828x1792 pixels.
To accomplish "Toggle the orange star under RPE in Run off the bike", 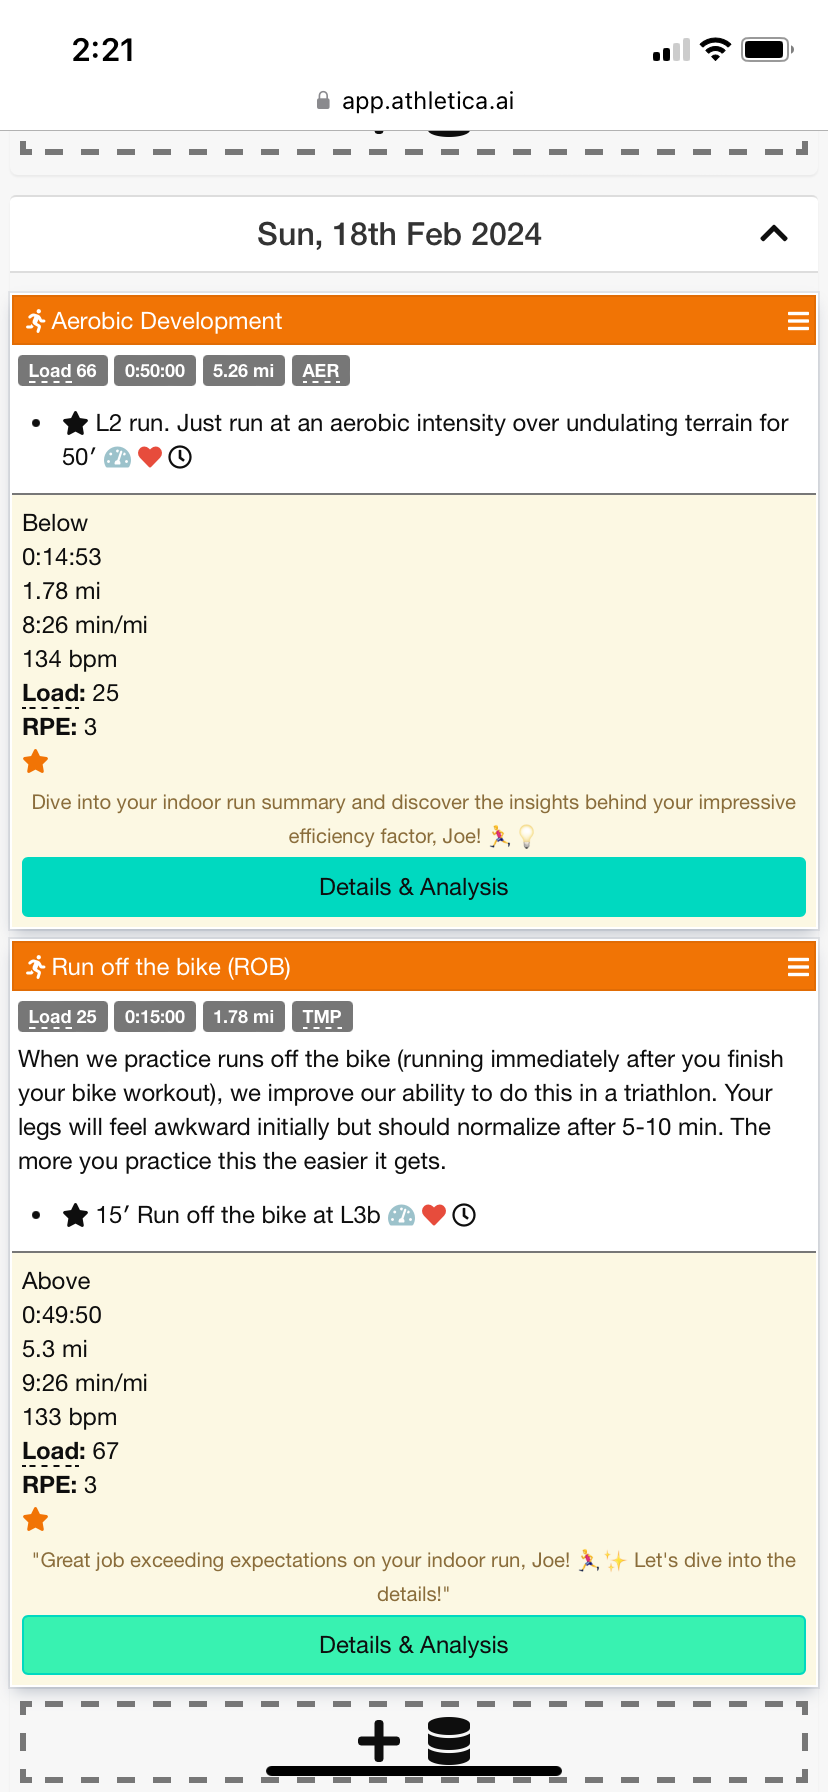I will pos(36,1520).
